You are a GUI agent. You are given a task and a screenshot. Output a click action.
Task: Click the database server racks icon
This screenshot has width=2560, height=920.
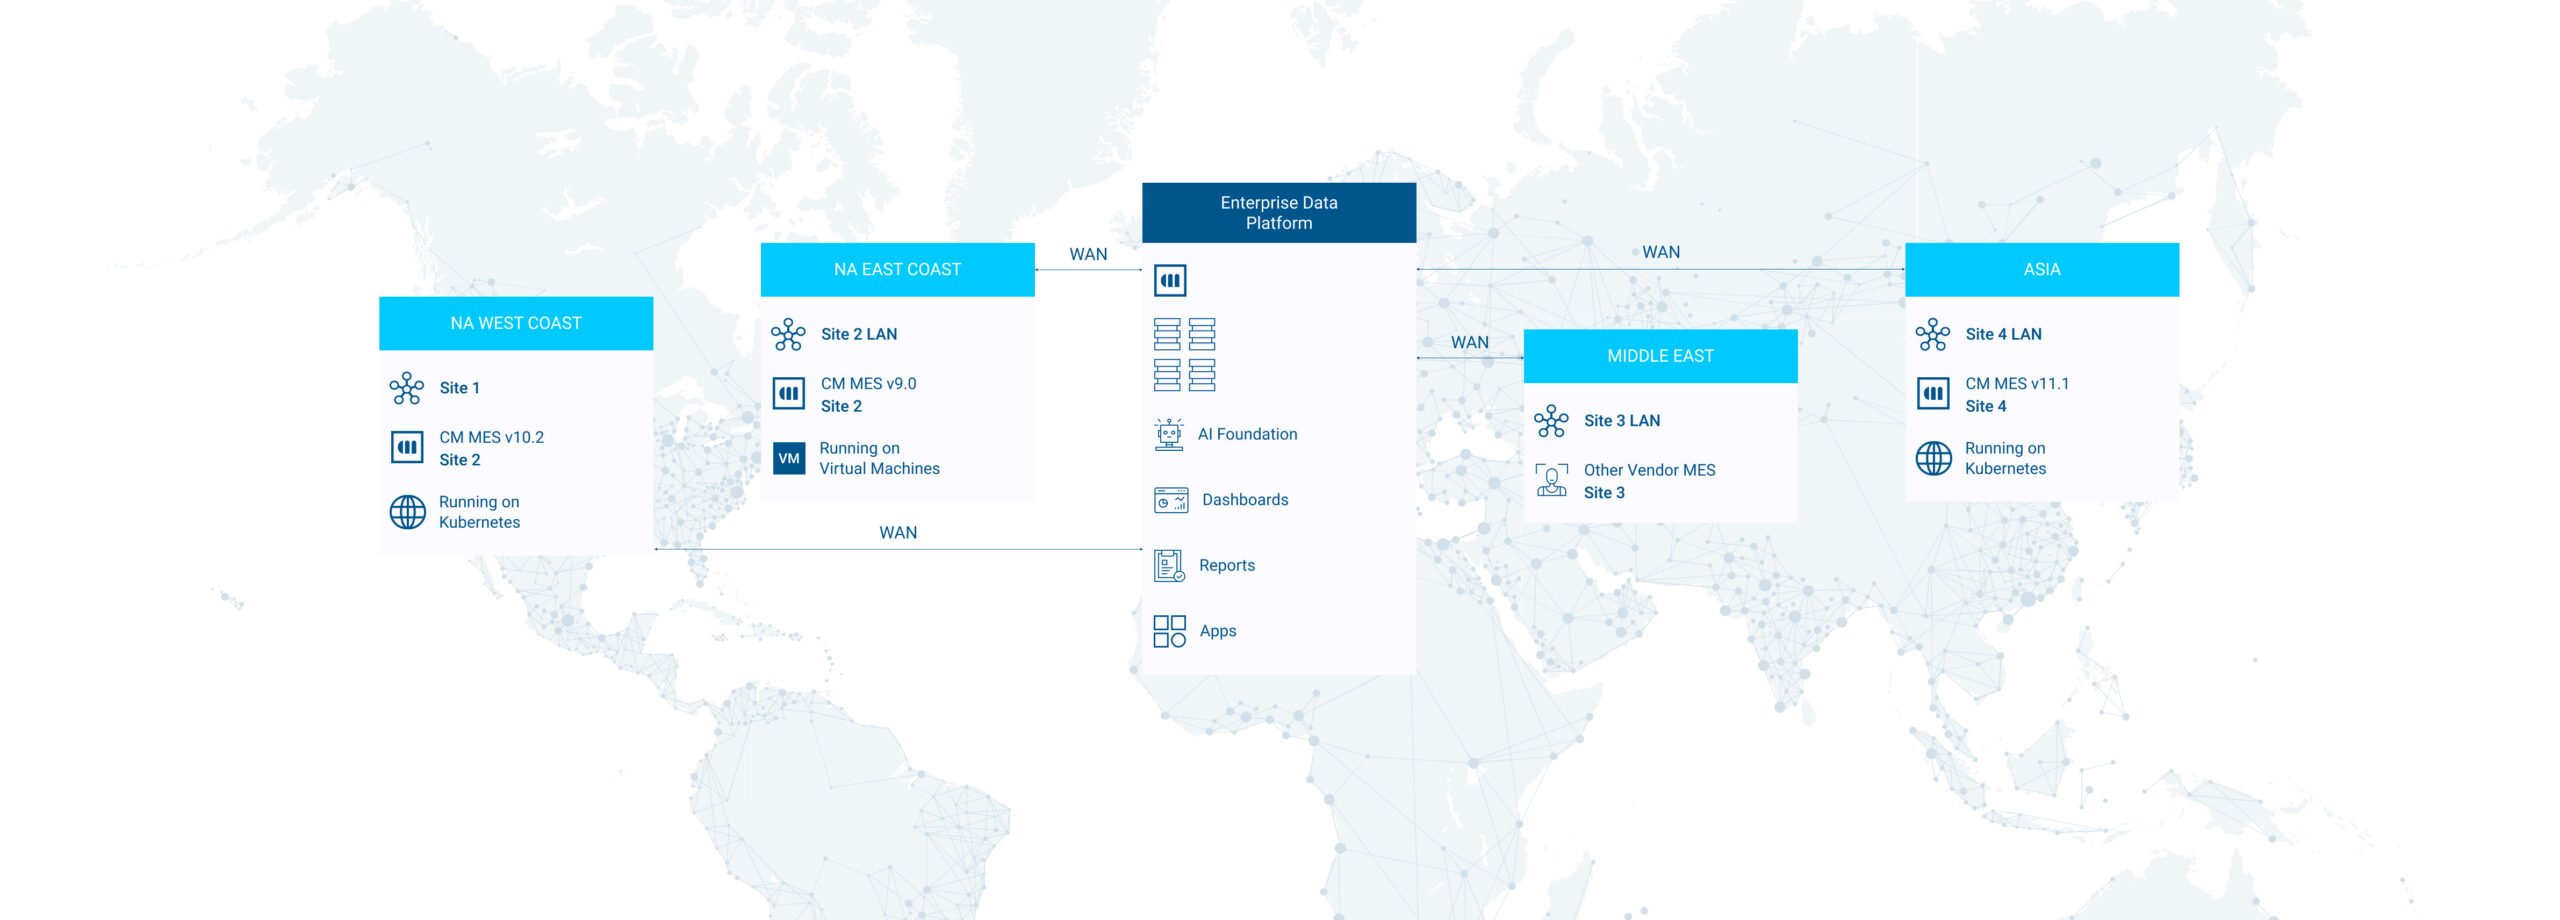click(x=1184, y=354)
